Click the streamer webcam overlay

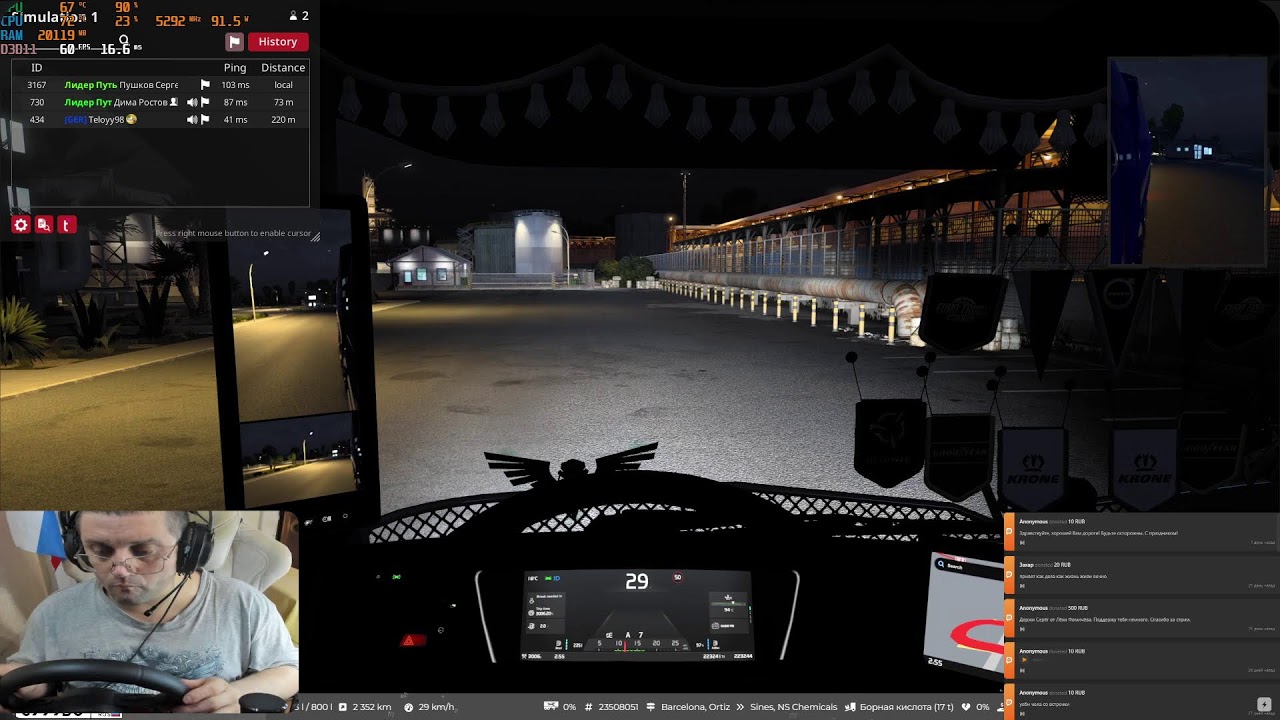pos(149,612)
